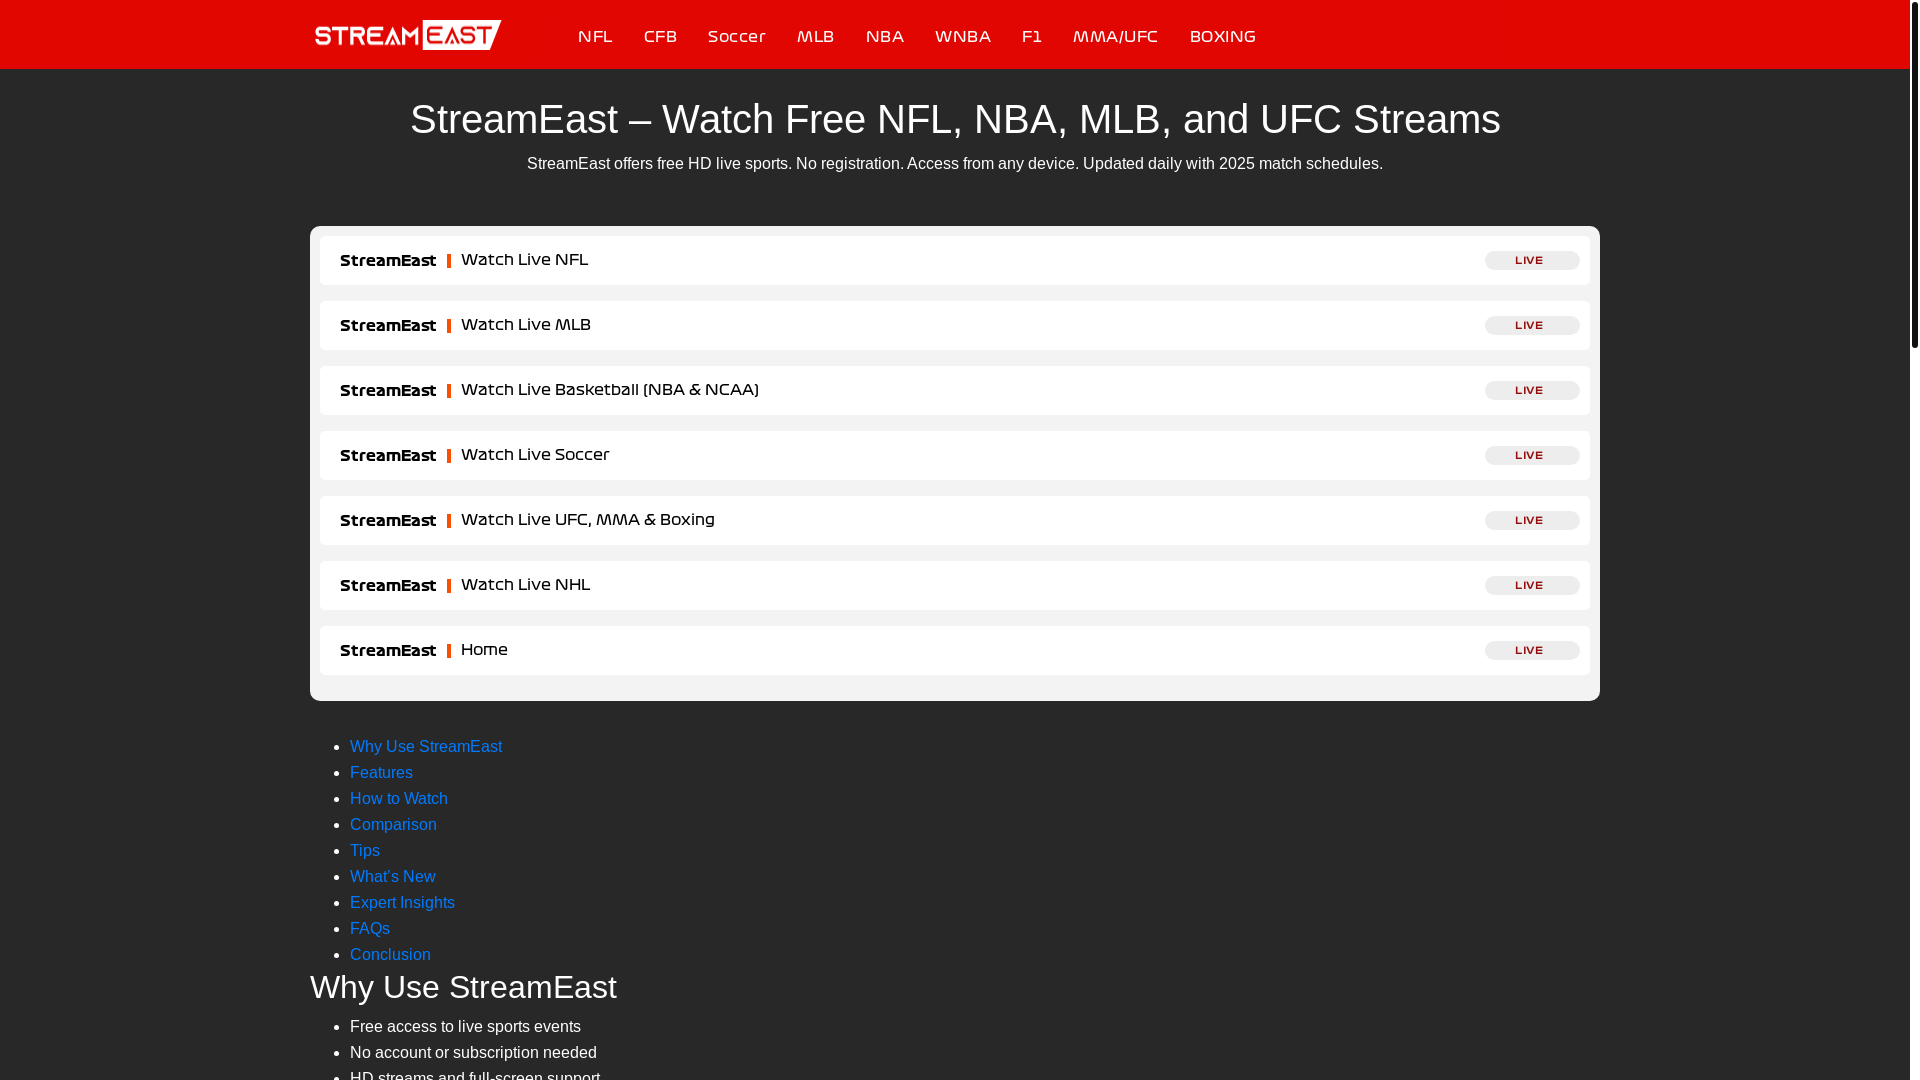
Task: Open the WNBA navigation link
Action: tap(963, 37)
